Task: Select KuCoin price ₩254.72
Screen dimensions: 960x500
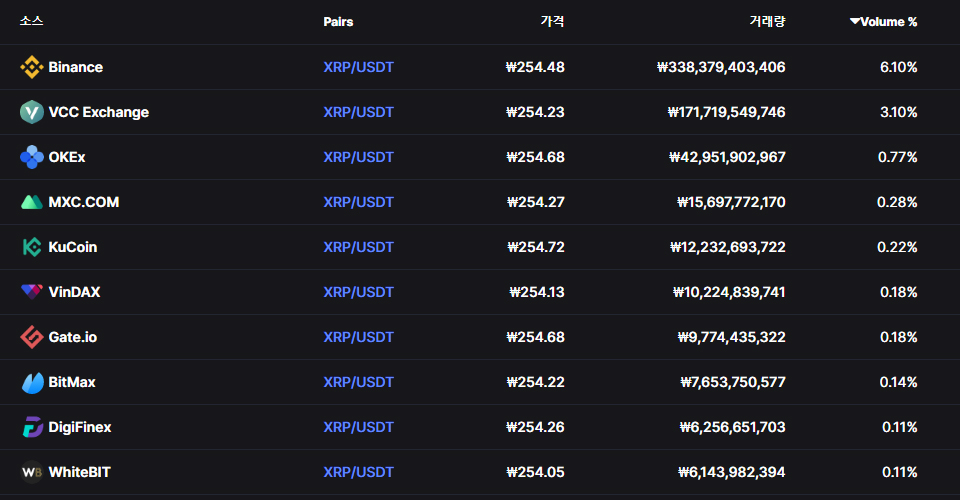Action: (536, 247)
